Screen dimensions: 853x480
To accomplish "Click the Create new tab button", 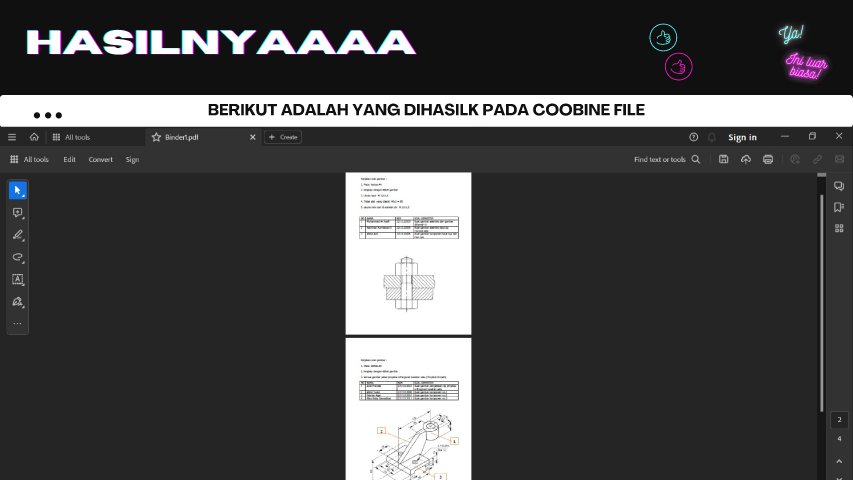I will tap(283, 137).
